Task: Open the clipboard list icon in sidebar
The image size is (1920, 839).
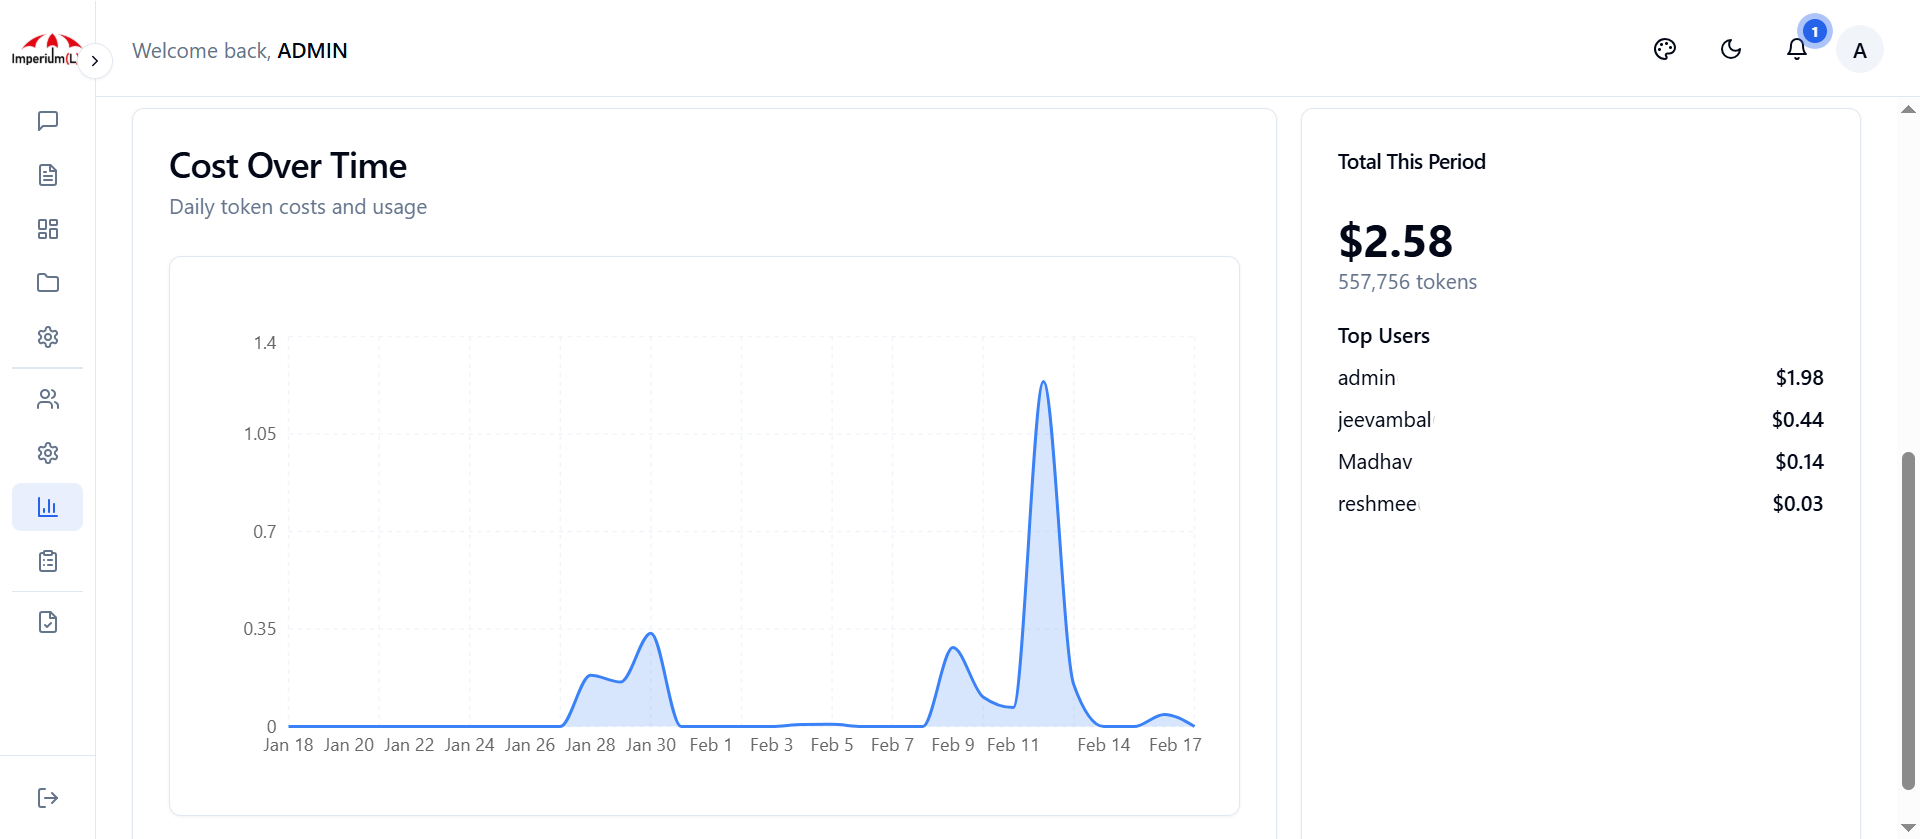Action: tap(47, 561)
